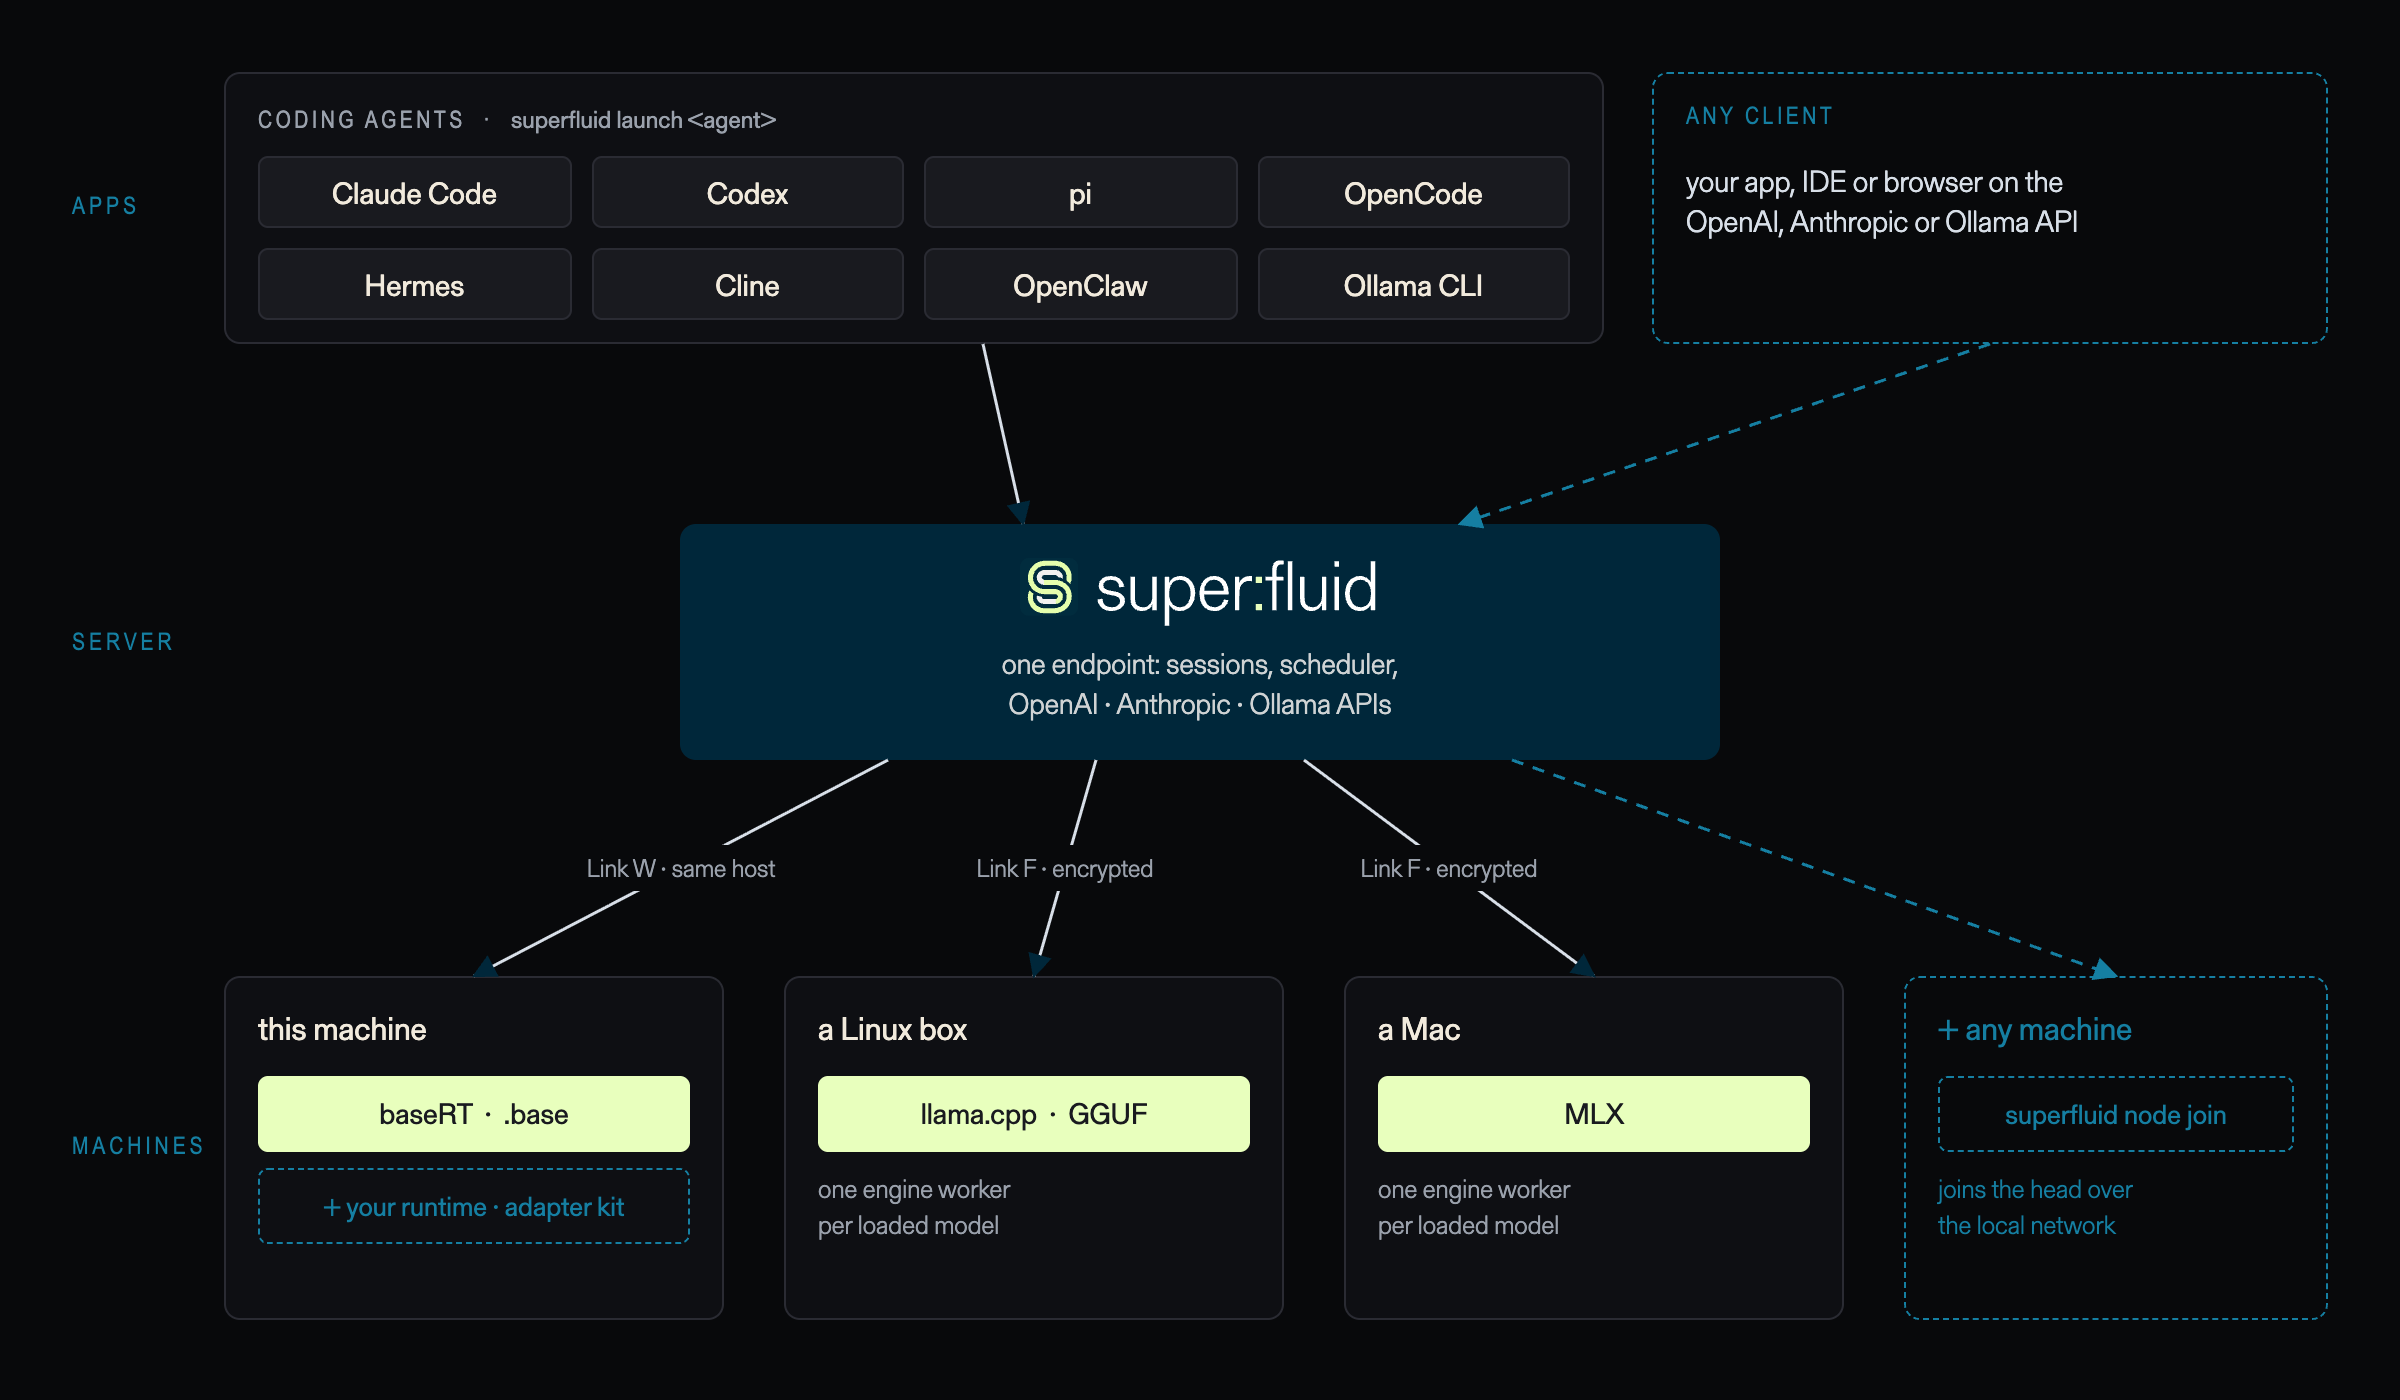
Task: Click the pi agent box
Action: (1080, 192)
